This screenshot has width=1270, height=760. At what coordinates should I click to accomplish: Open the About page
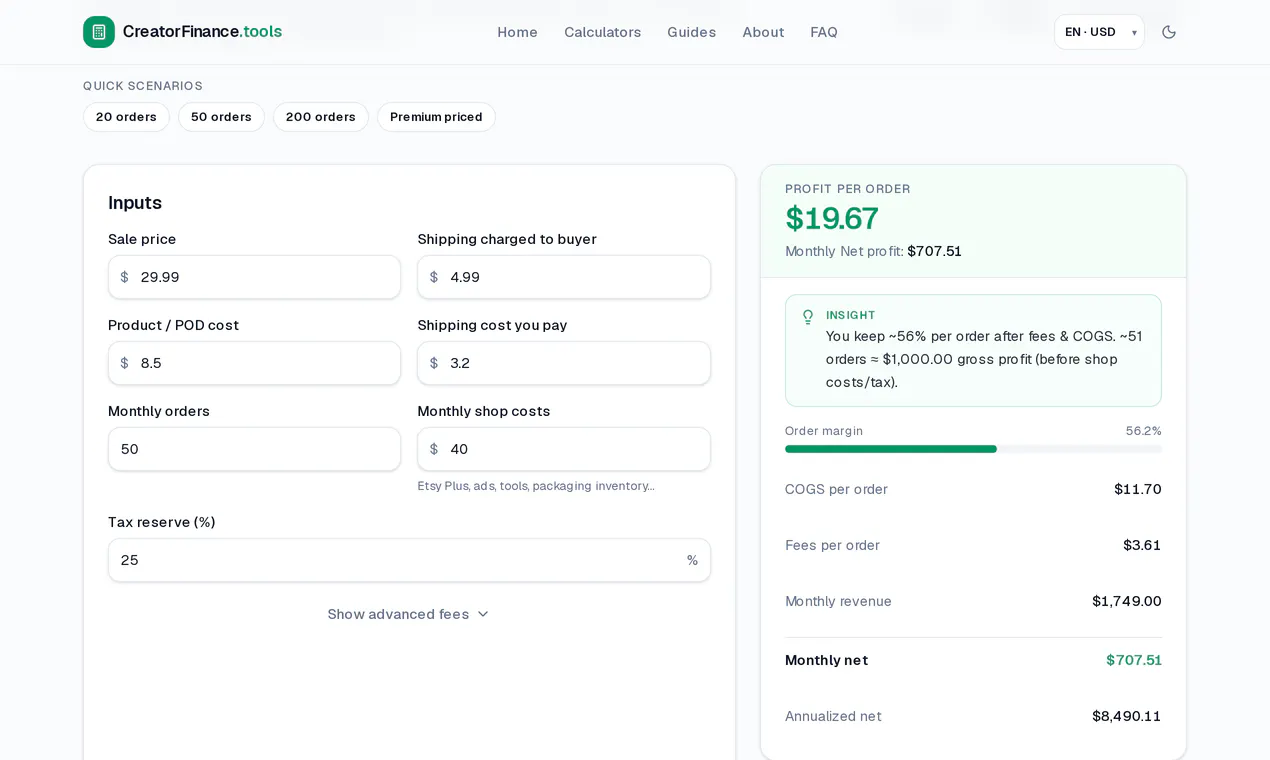[x=763, y=32]
